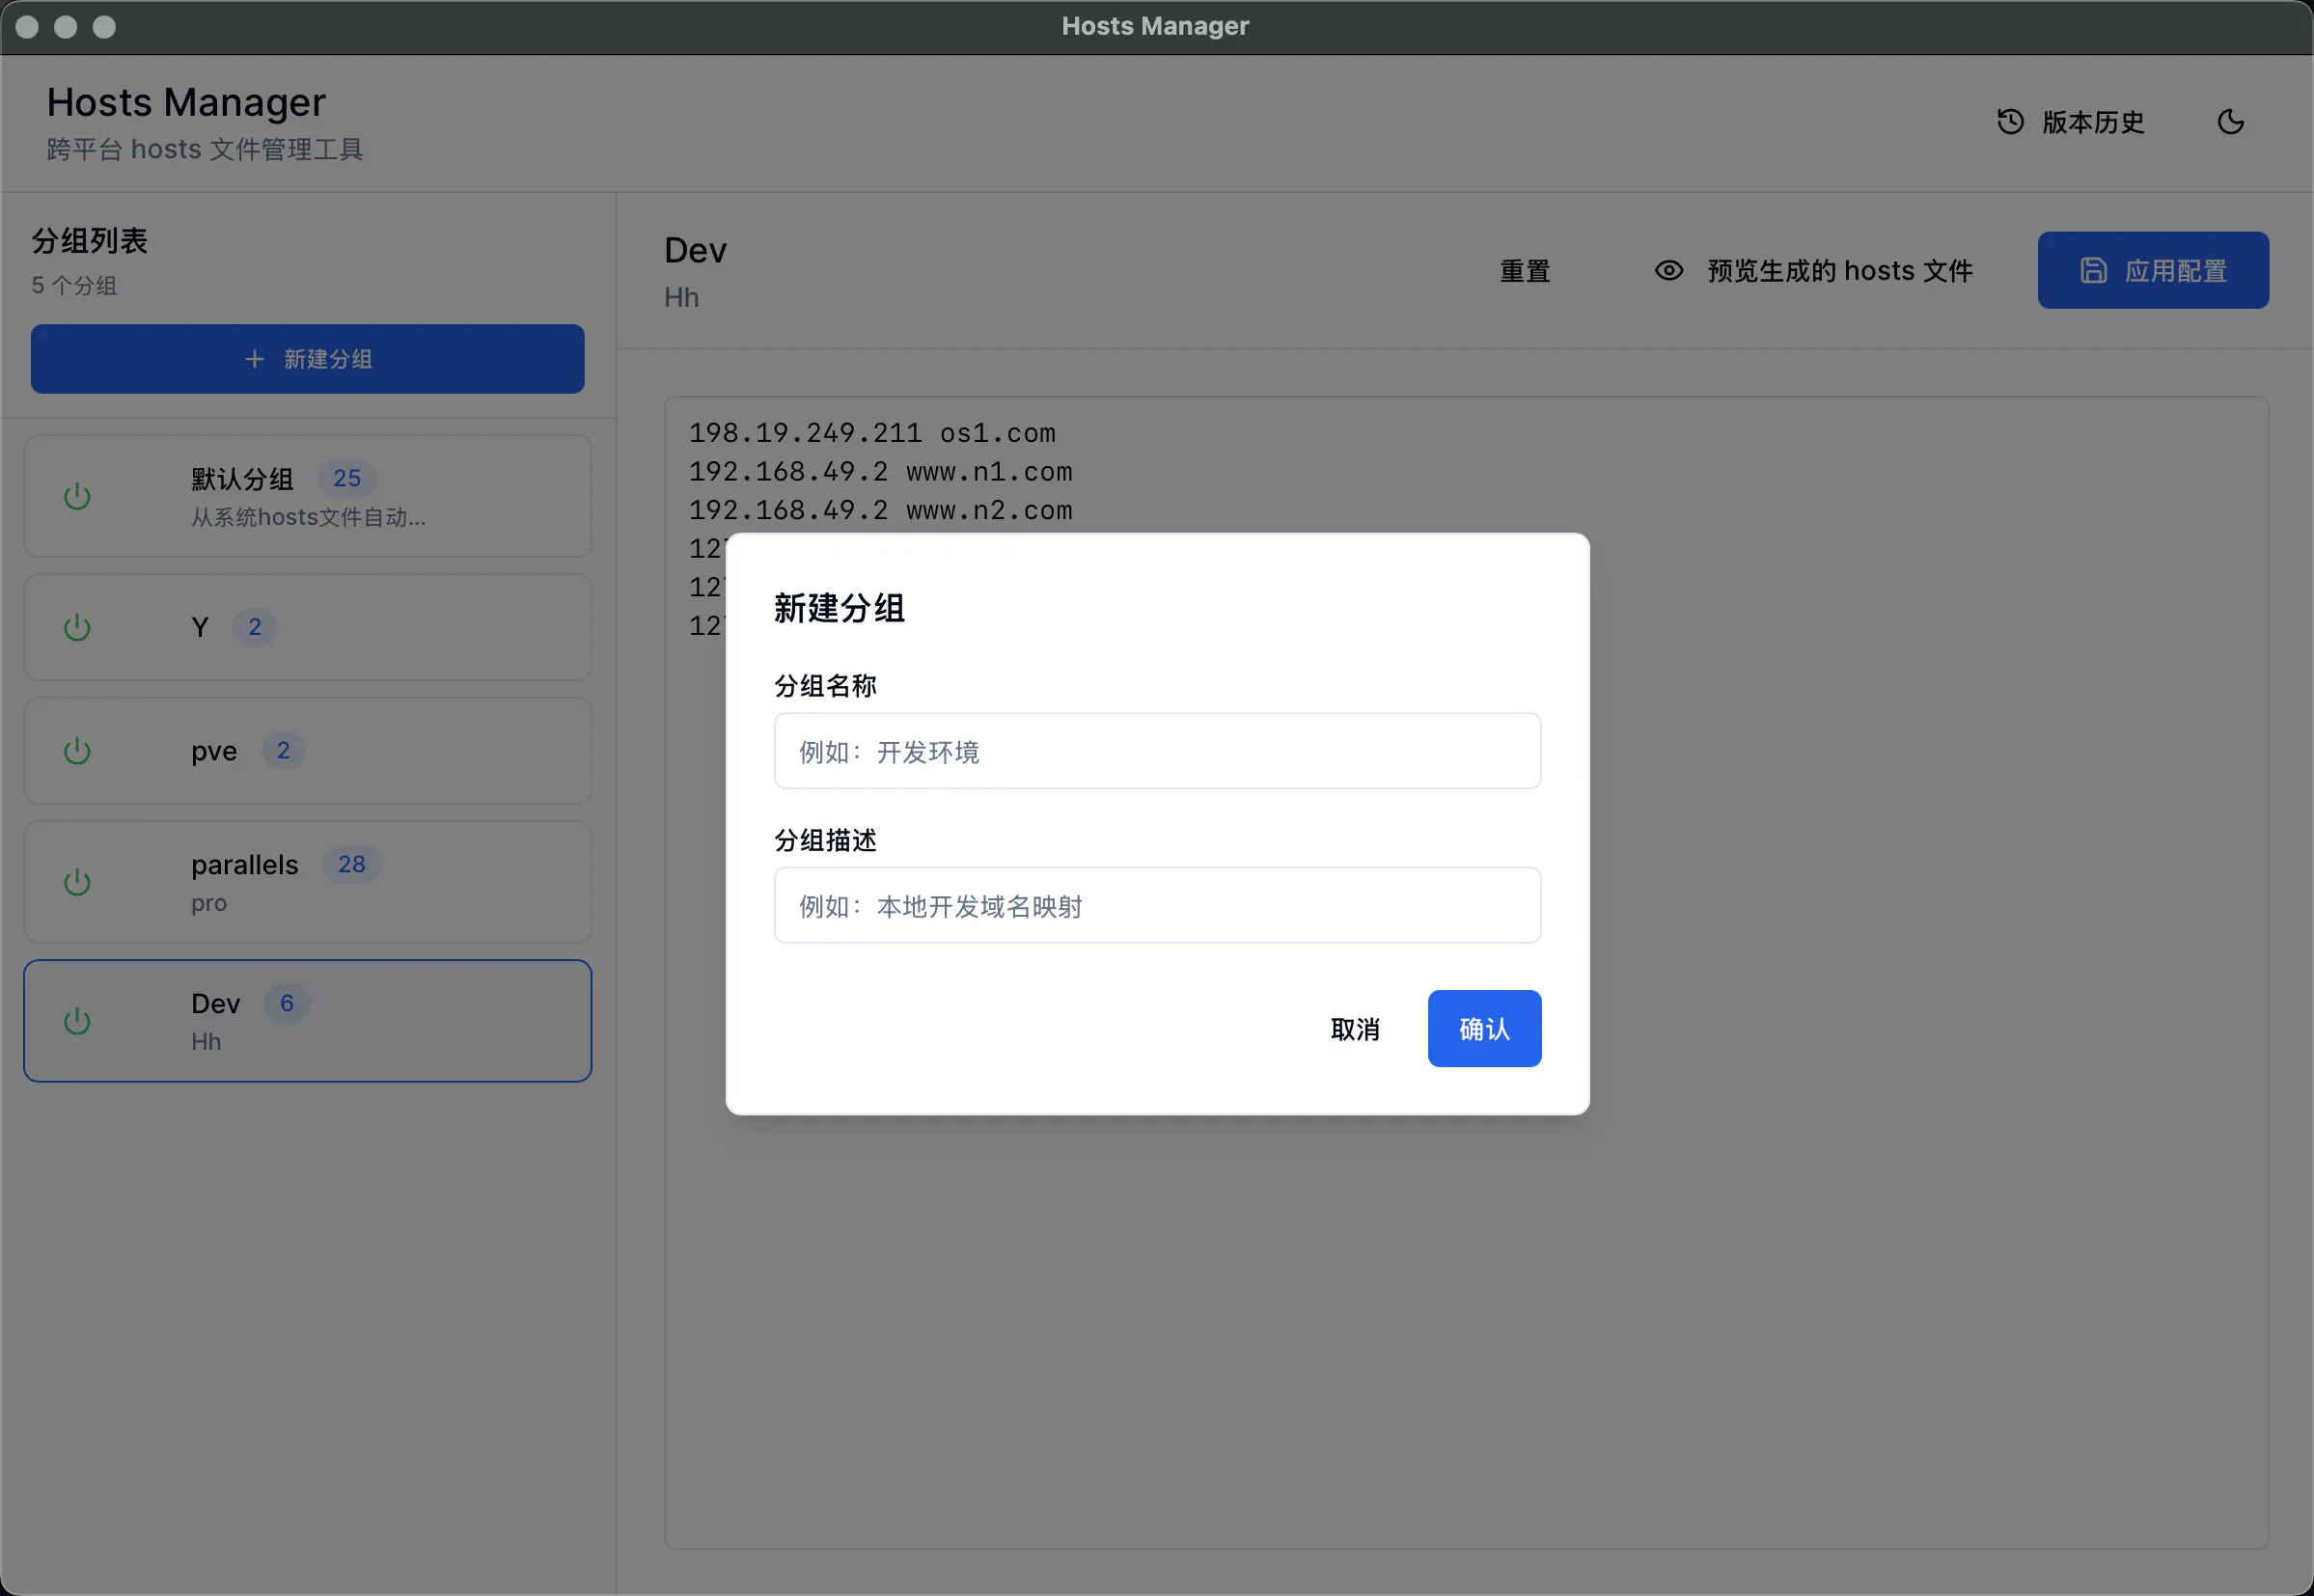Open 版本历史 version history

point(2071,122)
